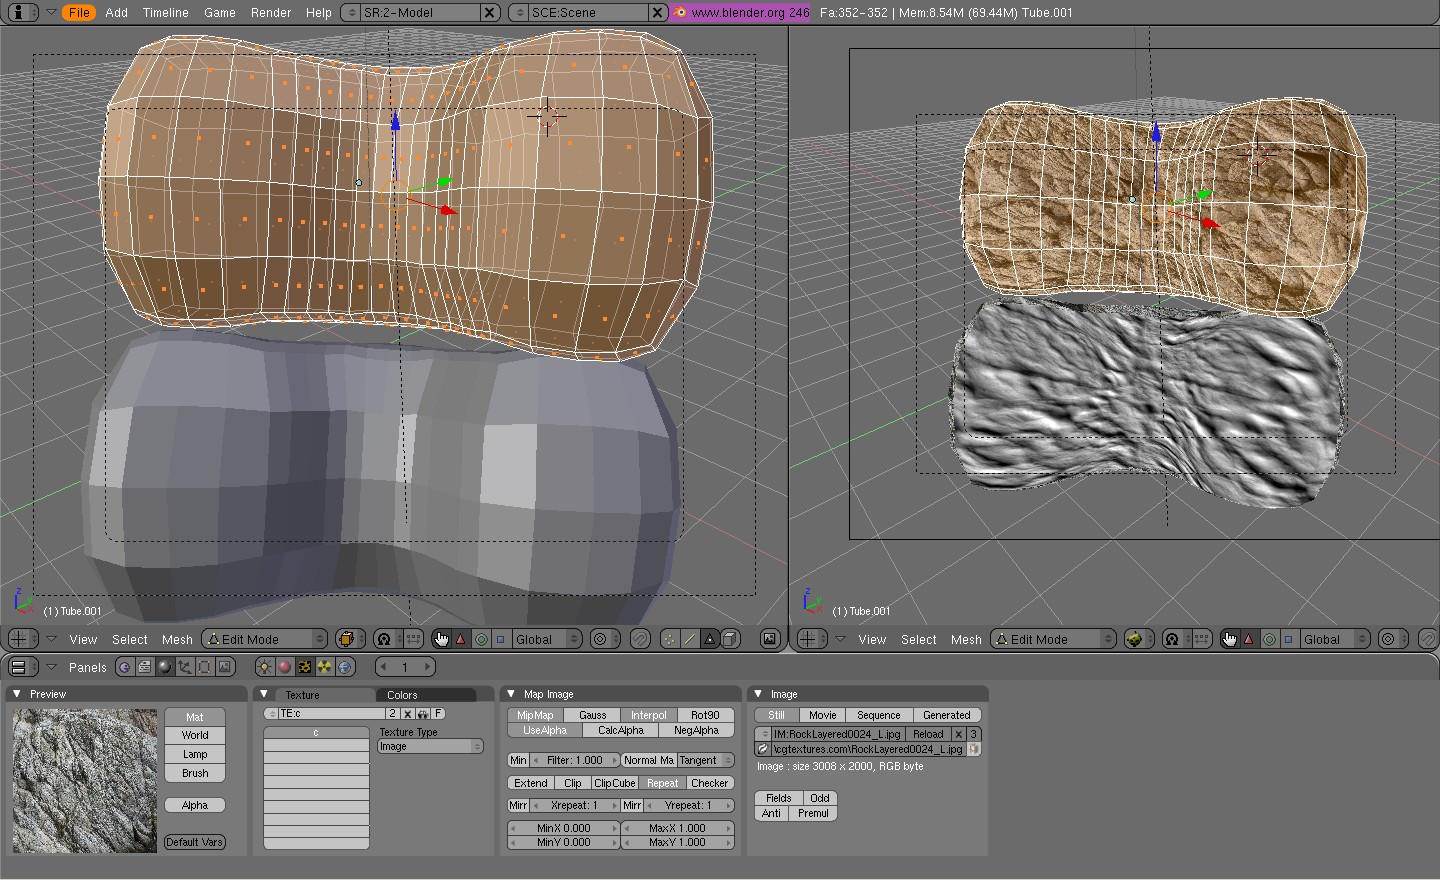Toggle CalcAlpha on the Map Image panel
Screen dimensions: 1440x881
click(x=620, y=730)
